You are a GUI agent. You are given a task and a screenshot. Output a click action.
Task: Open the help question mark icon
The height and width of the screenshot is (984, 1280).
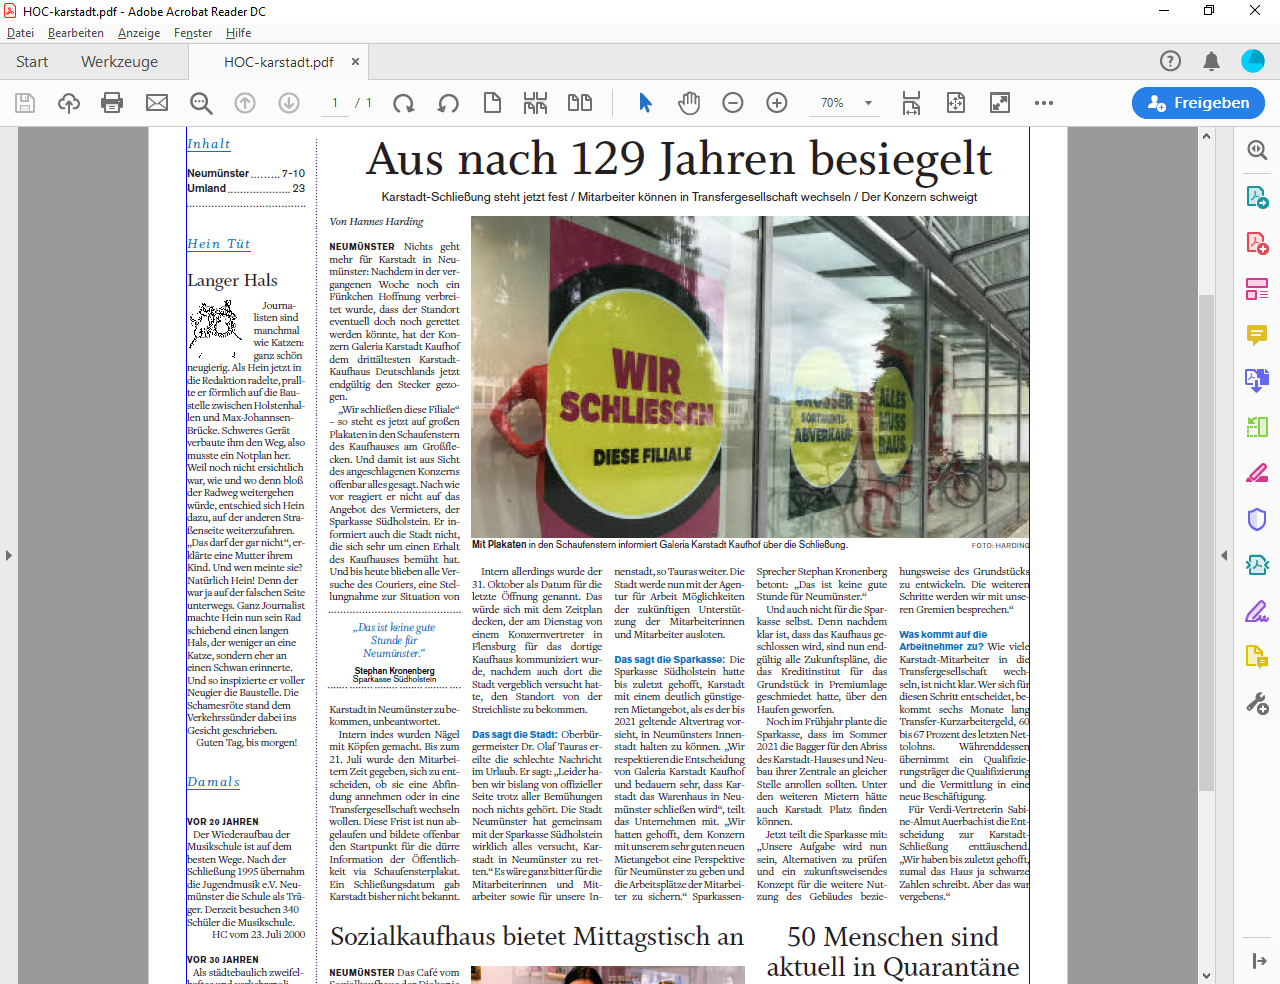(x=1171, y=61)
